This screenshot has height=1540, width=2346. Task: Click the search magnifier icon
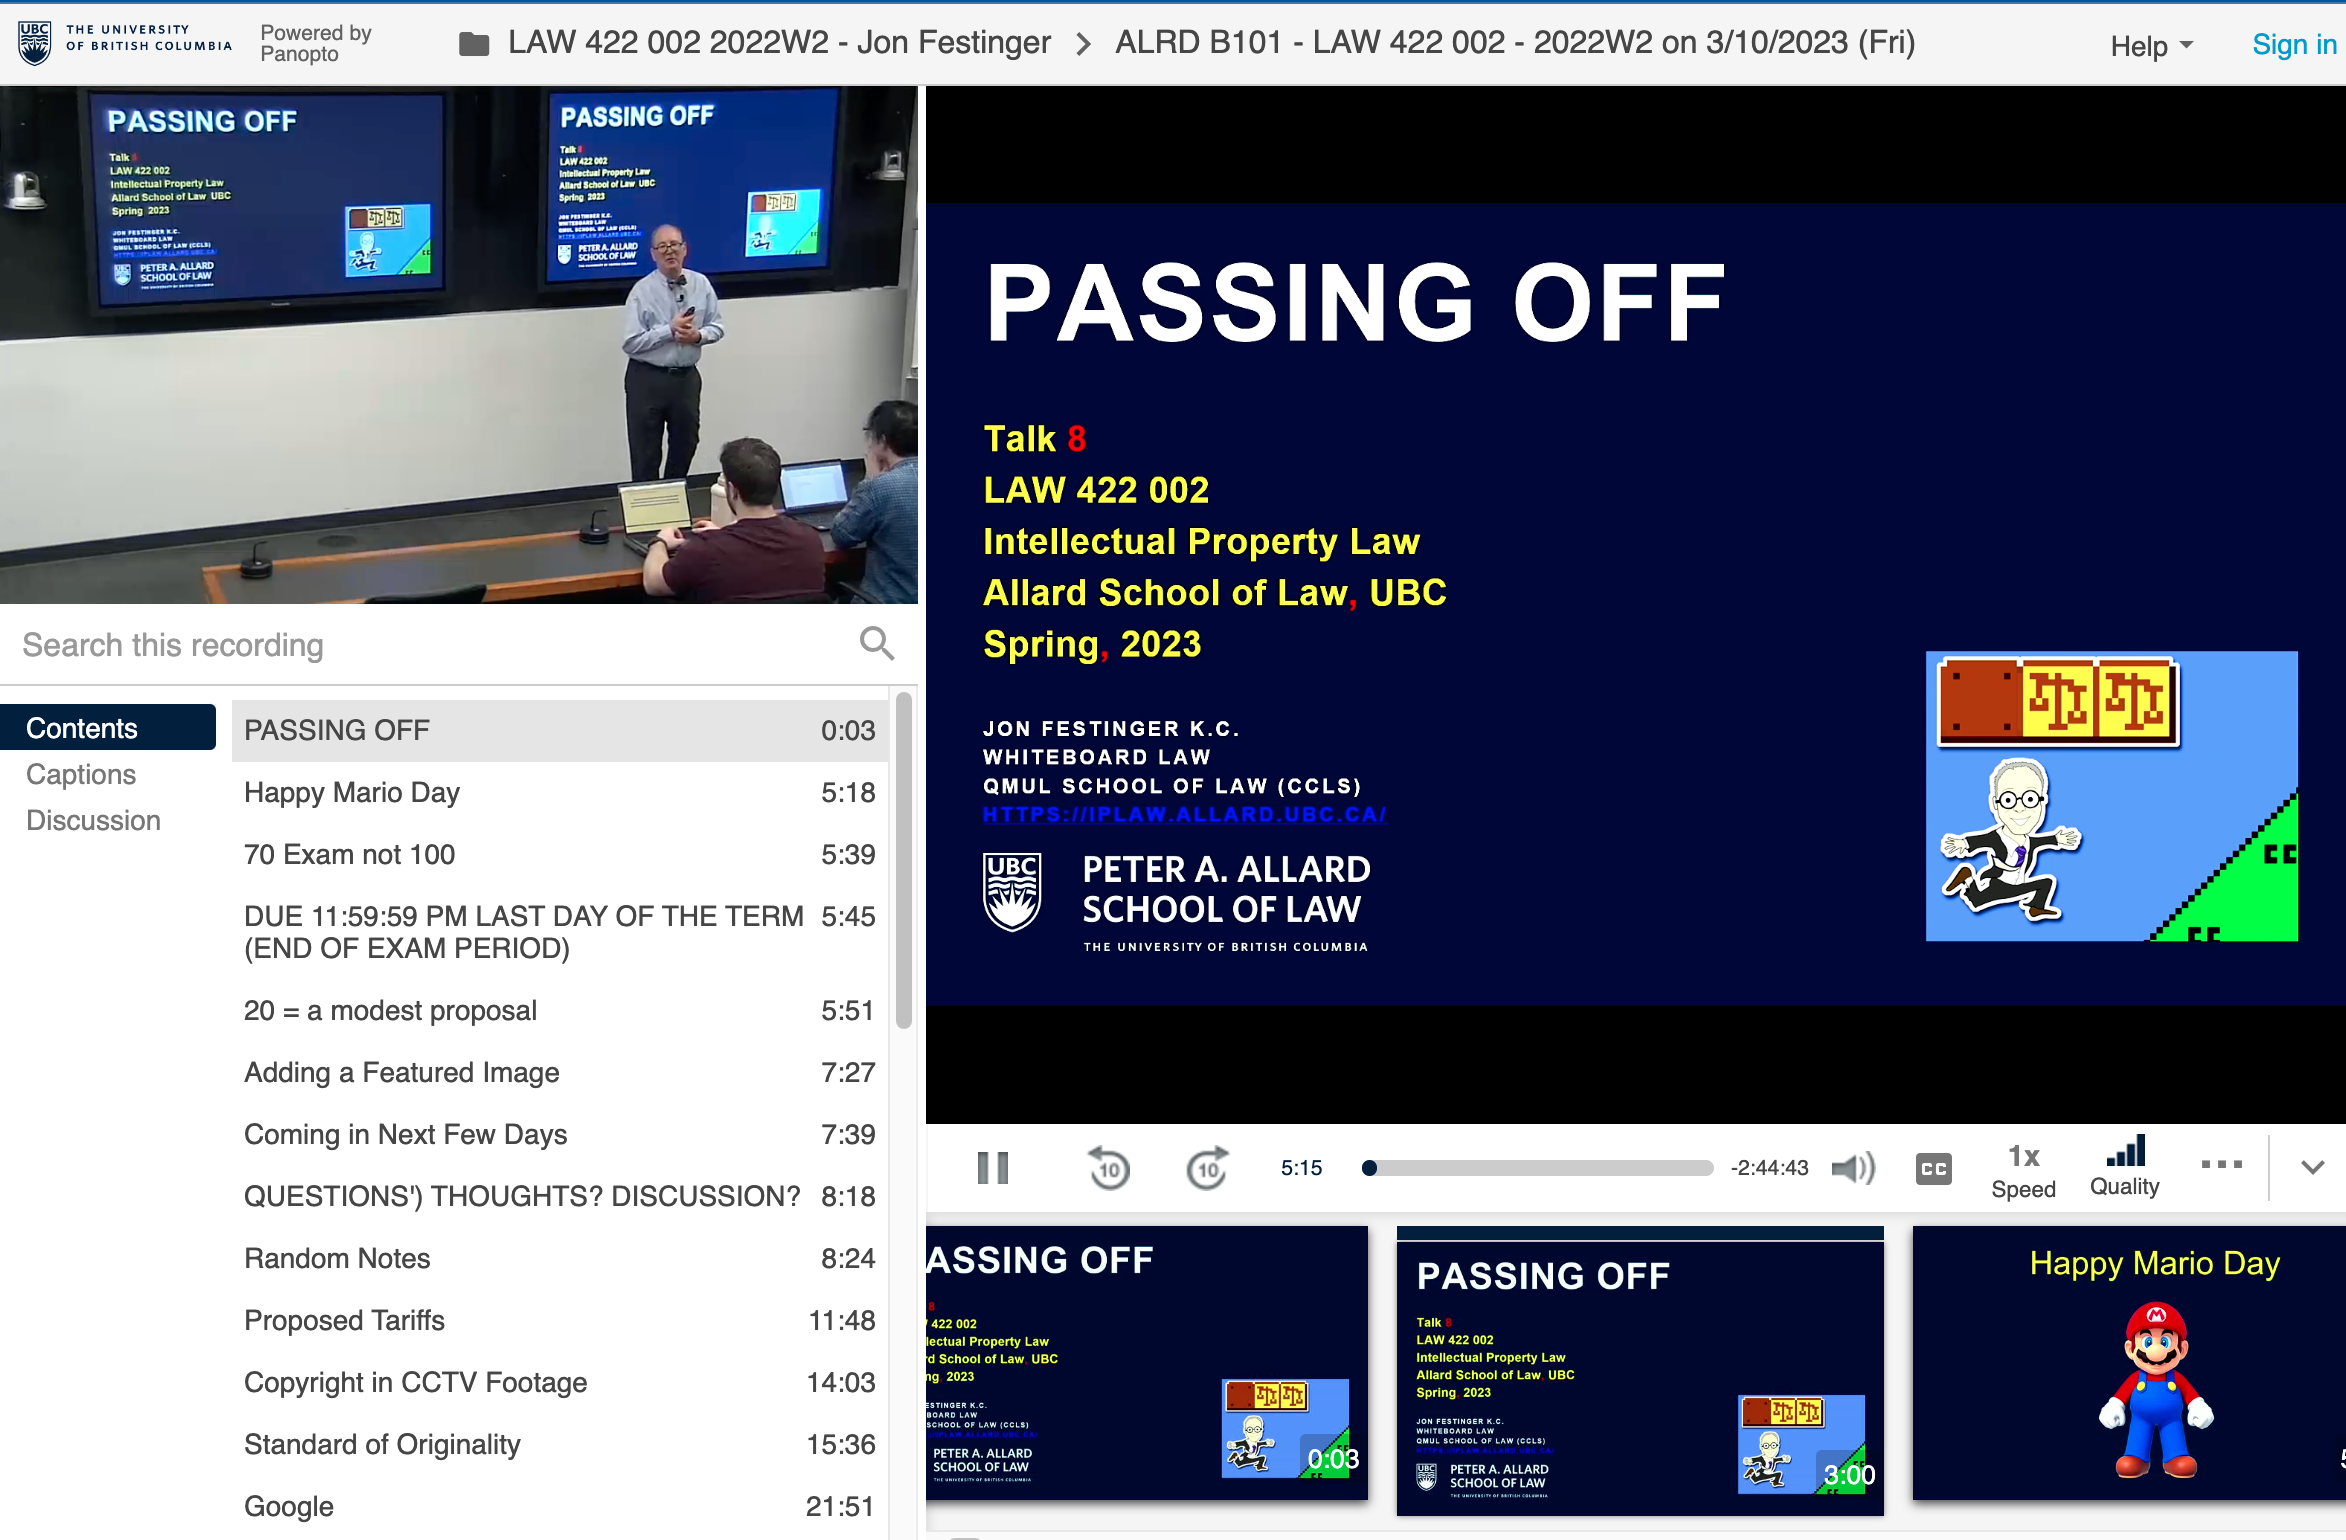coord(877,644)
